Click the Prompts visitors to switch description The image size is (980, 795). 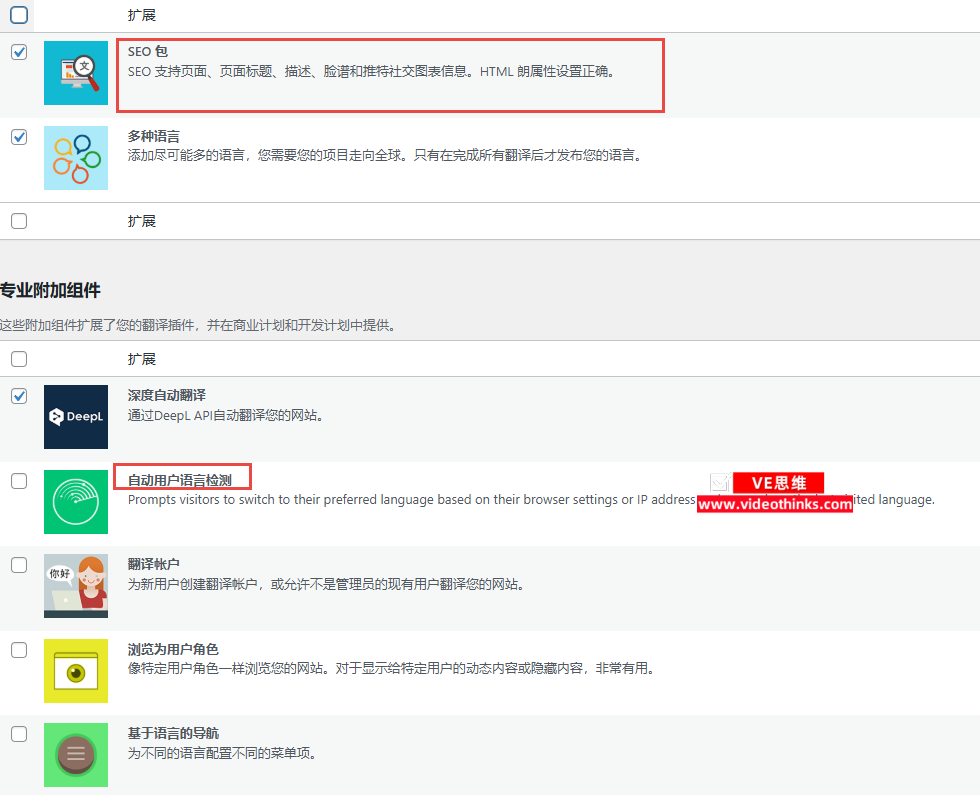[531, 499]
